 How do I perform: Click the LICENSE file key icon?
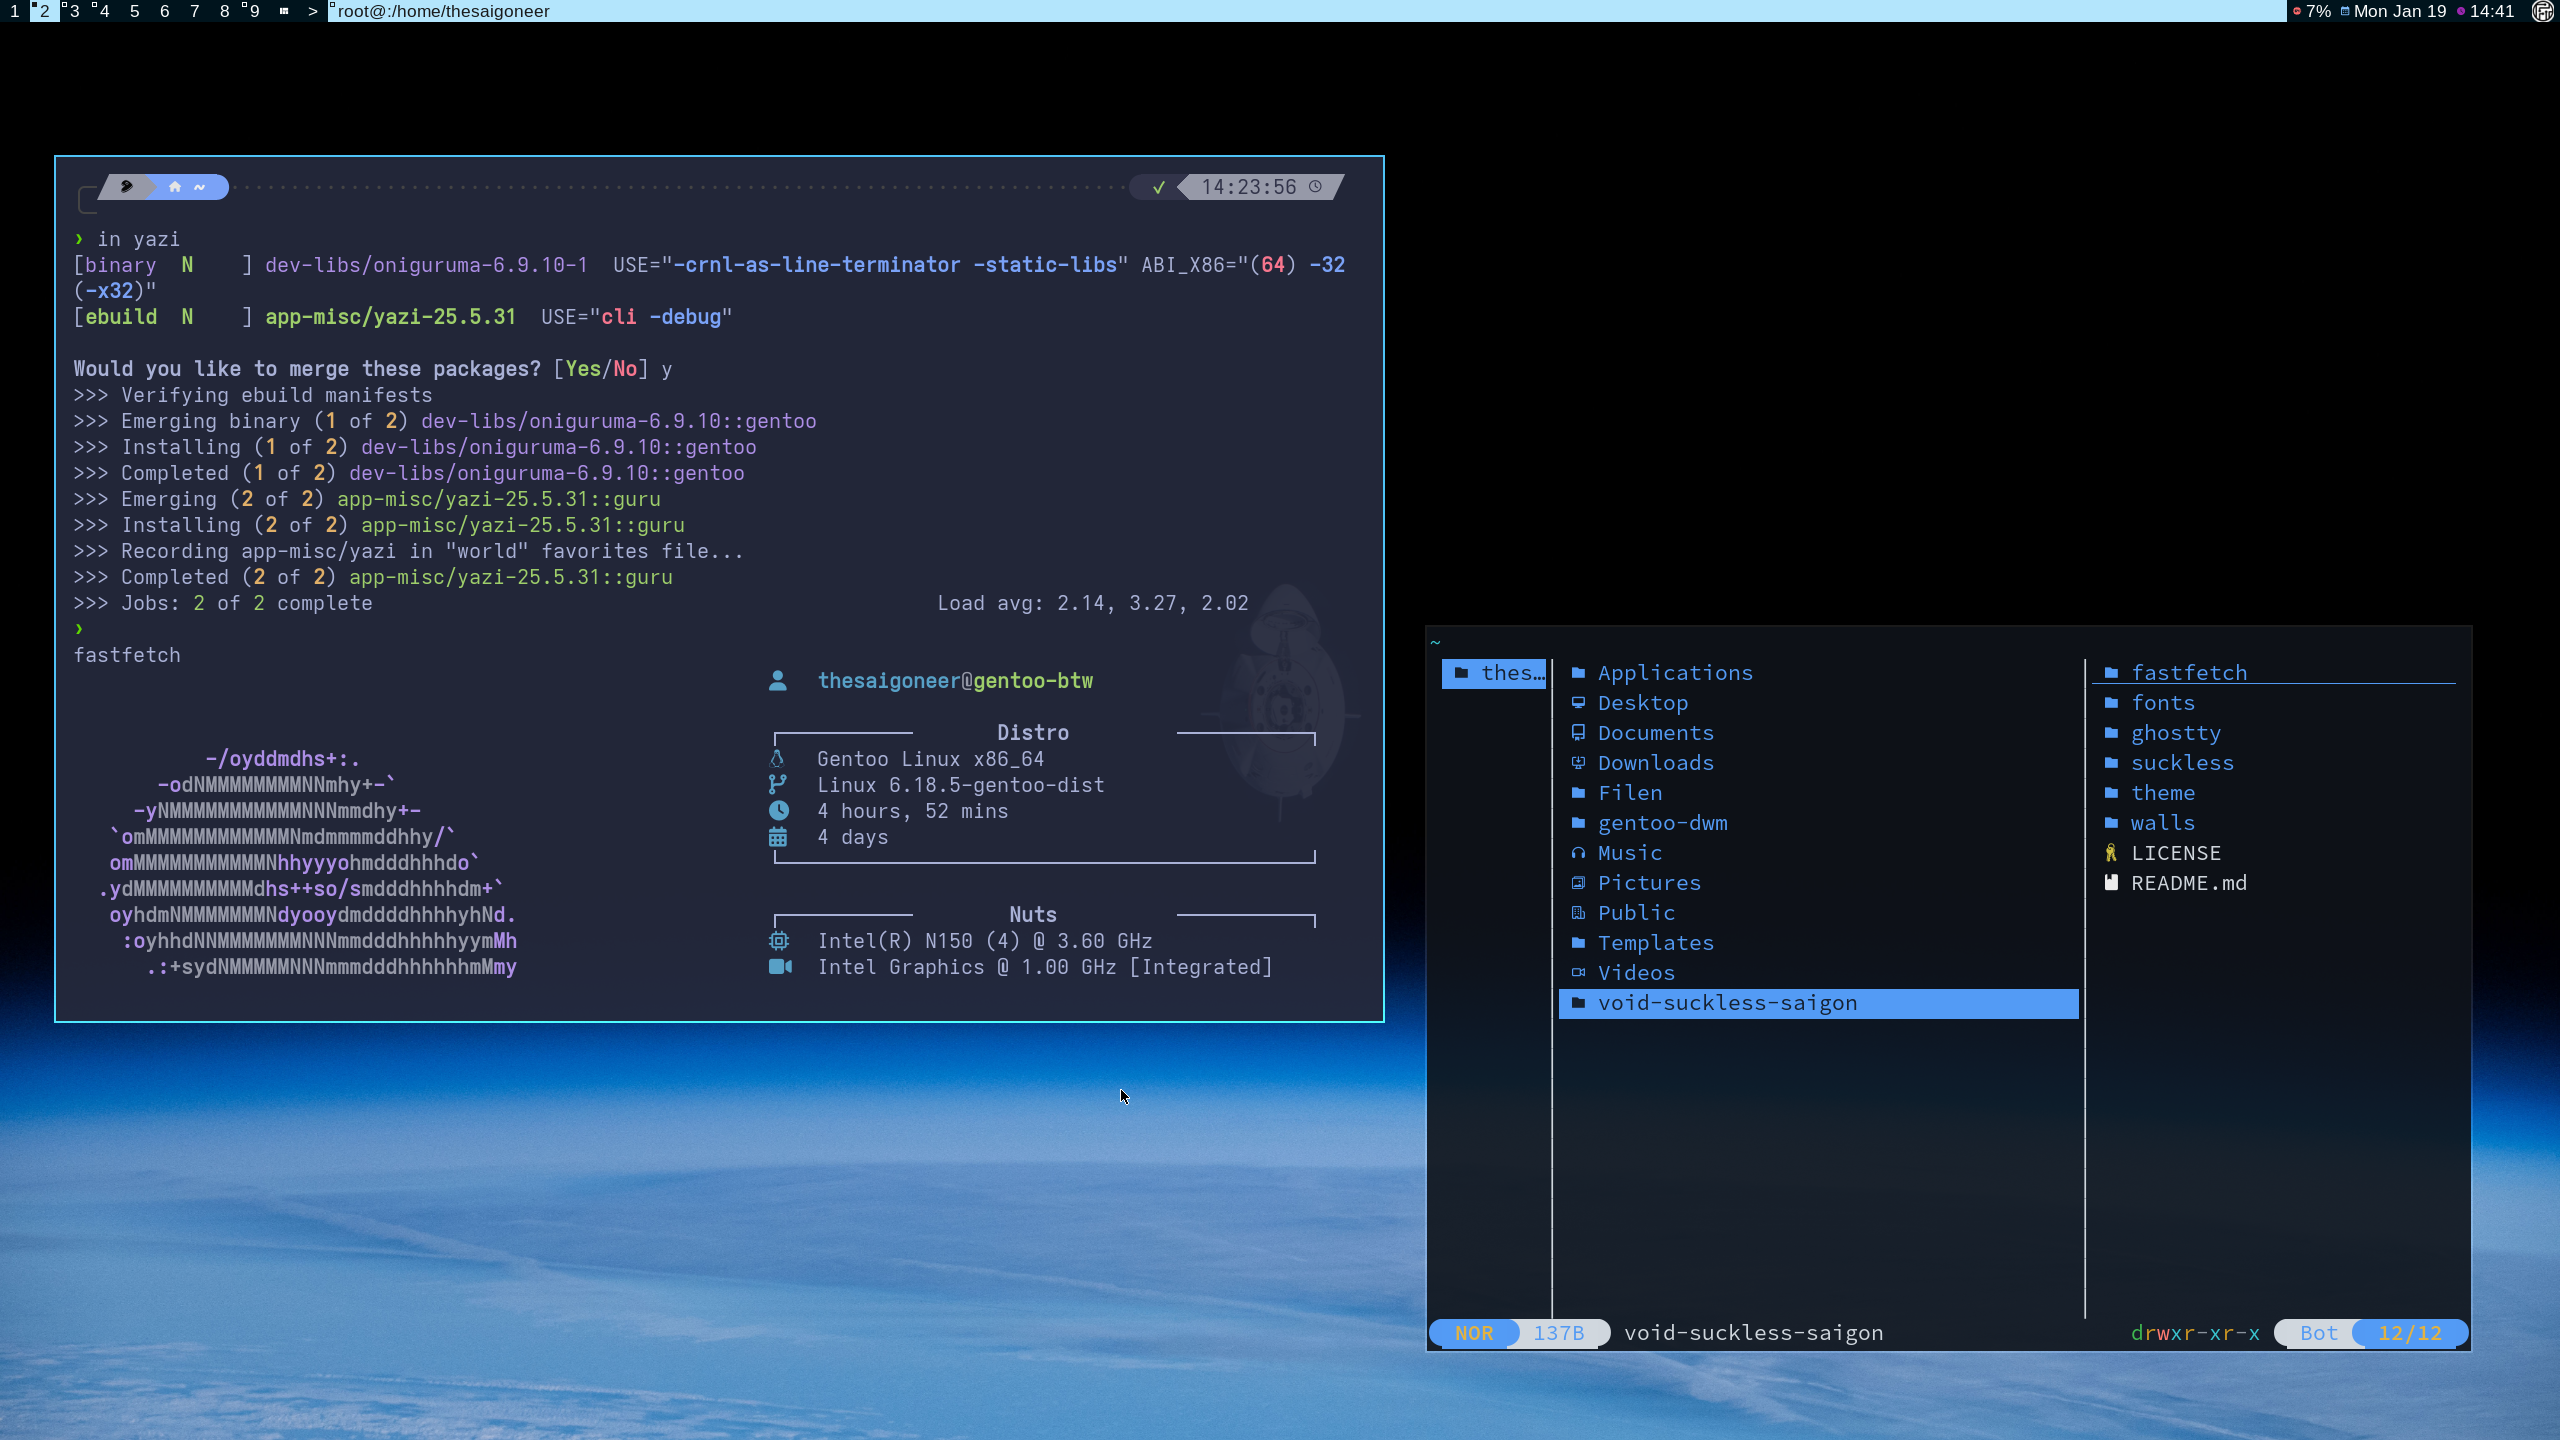tap(2111, 853)
